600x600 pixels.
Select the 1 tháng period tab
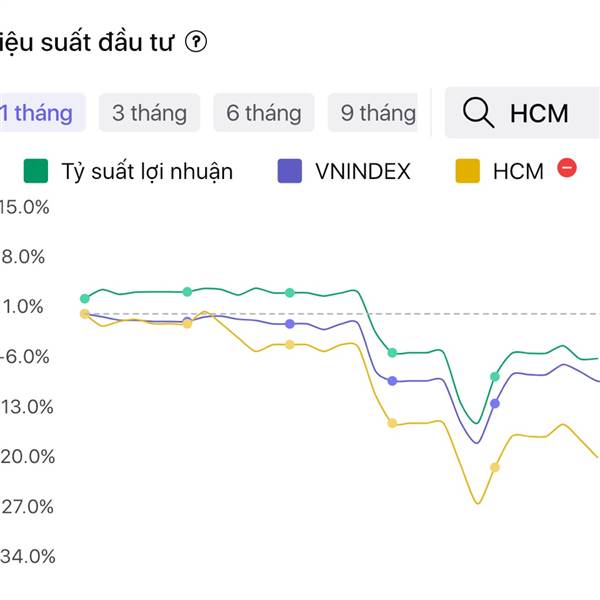pyautogui.click(x=40, y=113)
